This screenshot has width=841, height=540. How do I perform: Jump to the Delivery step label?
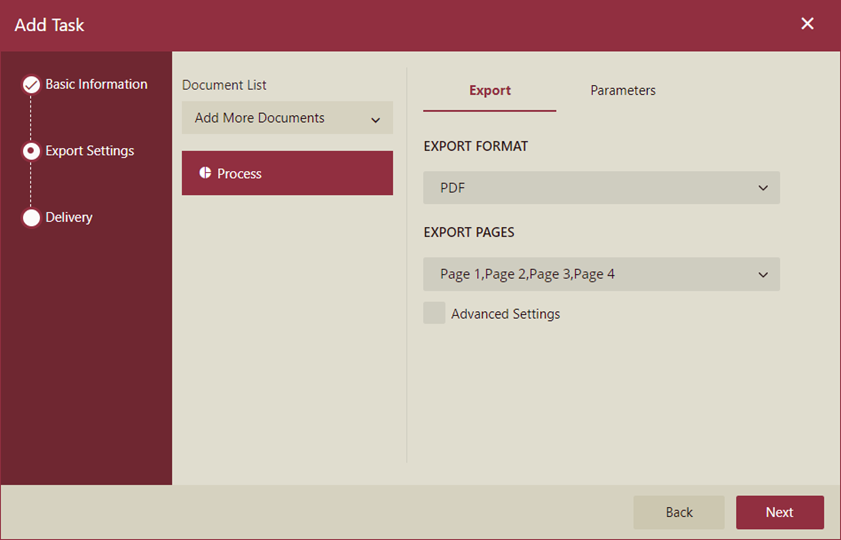[x=69, y=218]
